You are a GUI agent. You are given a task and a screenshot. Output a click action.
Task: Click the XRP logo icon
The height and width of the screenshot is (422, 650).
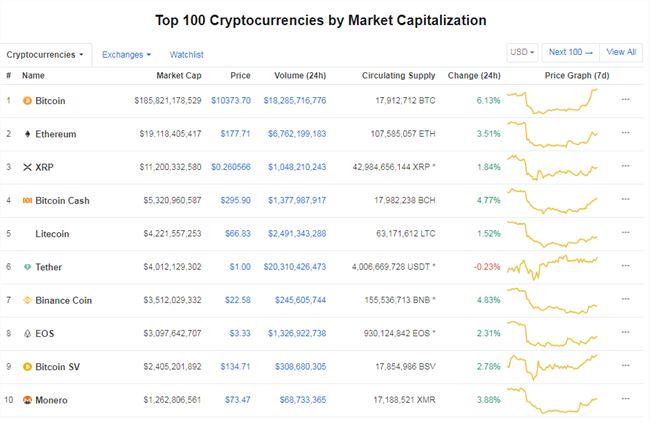click(x=27, y=167)
